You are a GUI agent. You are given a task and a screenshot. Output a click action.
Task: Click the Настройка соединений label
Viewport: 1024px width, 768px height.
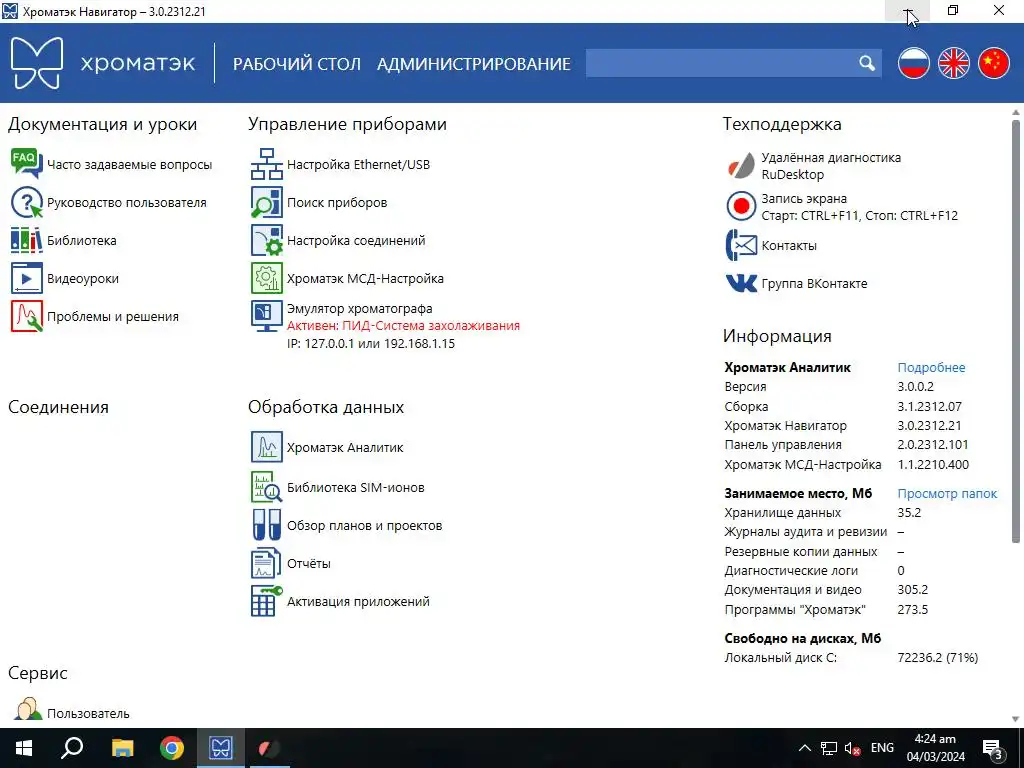[356, 240]
